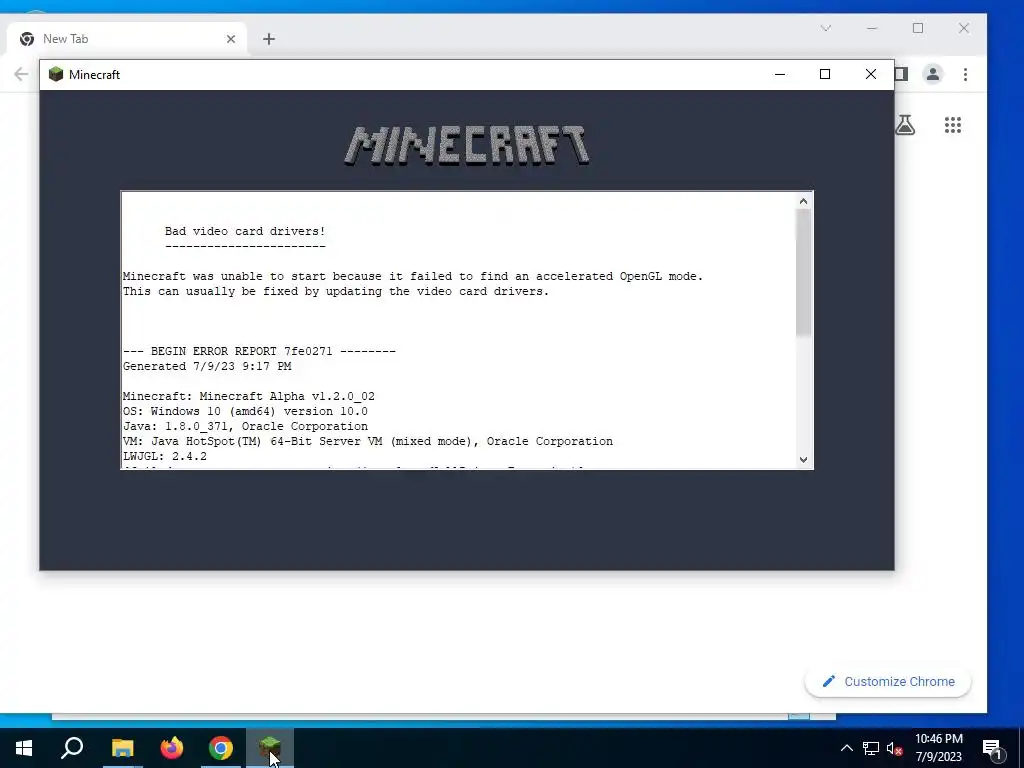Viewport: 1024px width, 768px height.
Task: Open a new Chrome tab
Action: pos(269,39)
